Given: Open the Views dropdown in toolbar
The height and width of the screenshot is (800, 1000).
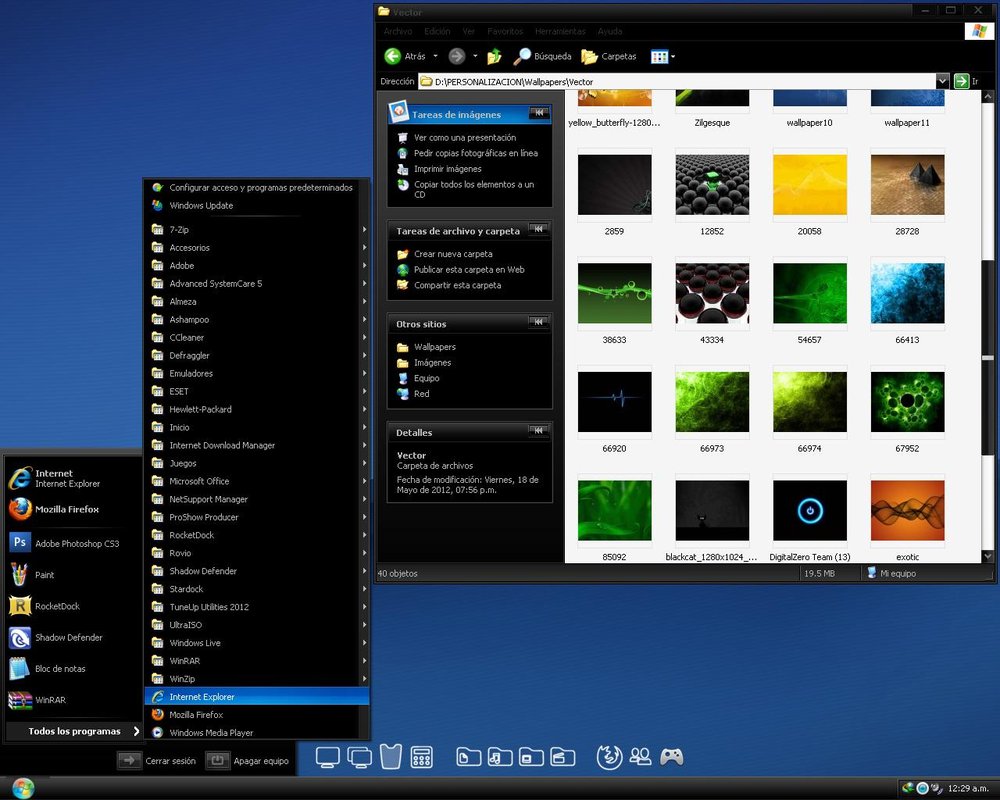Looking at the screenshot, I should [663, 56].
